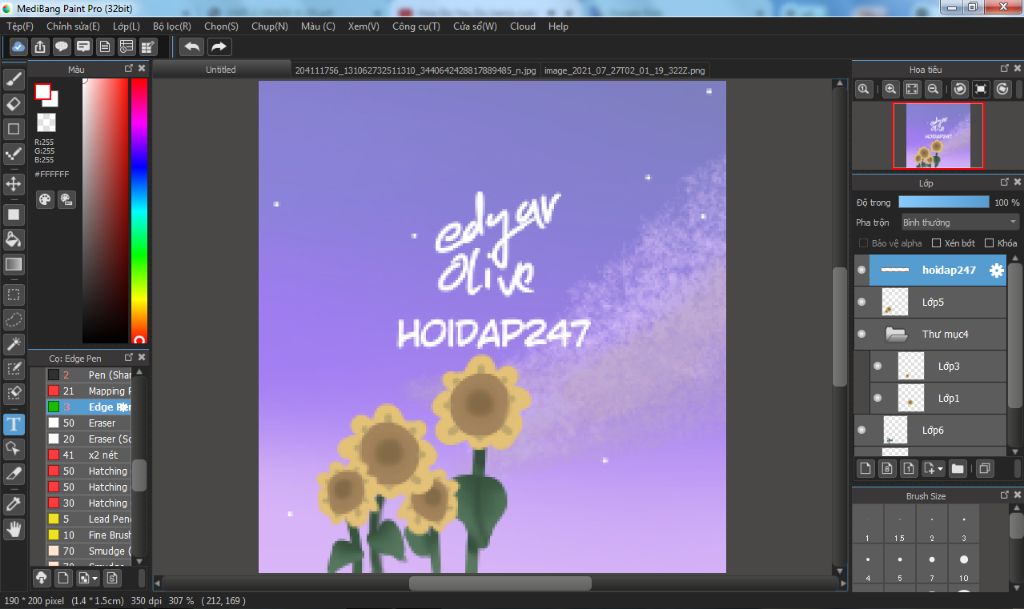This screenshot has height=609, width=1024.
Task: Enable the Xén bớt checkbox
Action: [936, 243]
